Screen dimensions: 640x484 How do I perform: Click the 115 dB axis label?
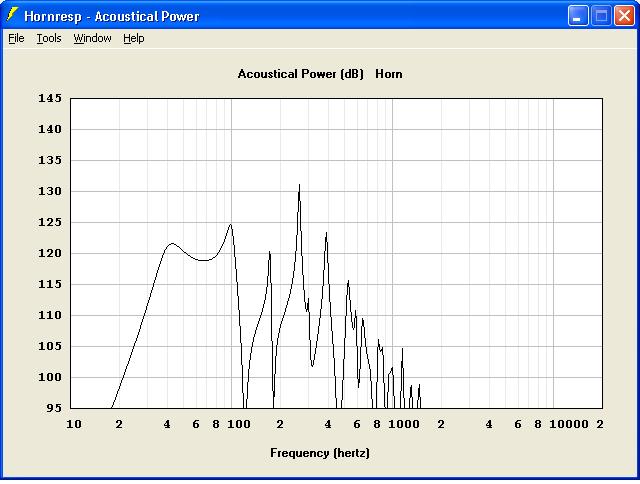point(50,284)
